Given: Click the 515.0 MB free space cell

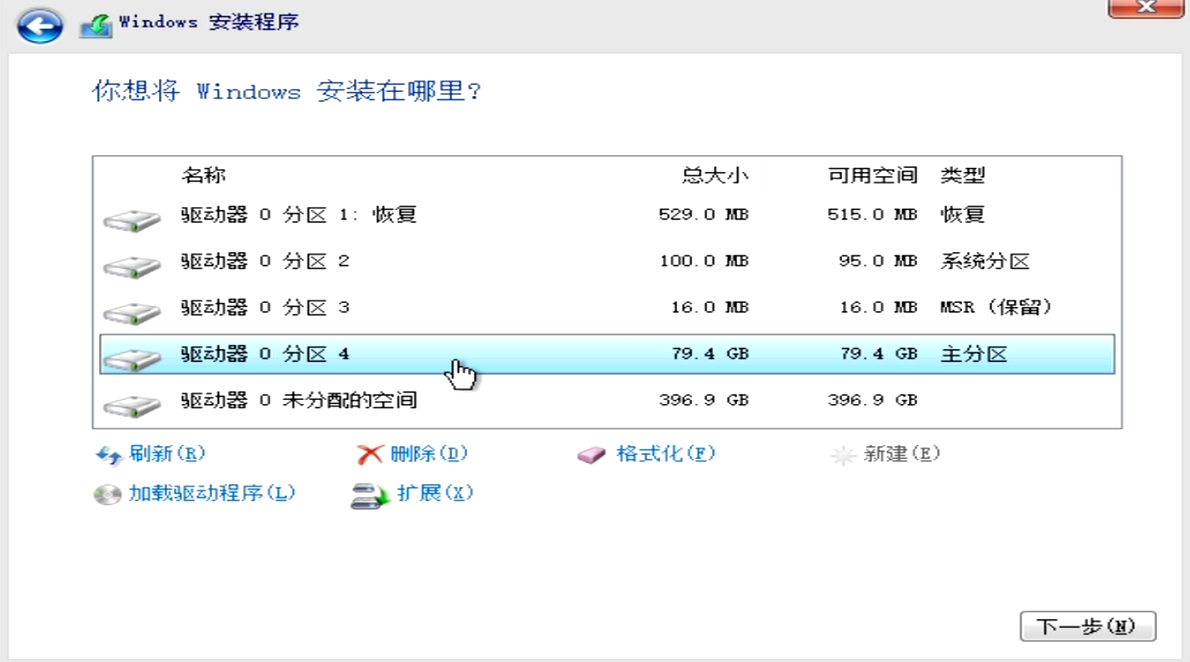Looking at the screenshot, I should coord(872,215).
